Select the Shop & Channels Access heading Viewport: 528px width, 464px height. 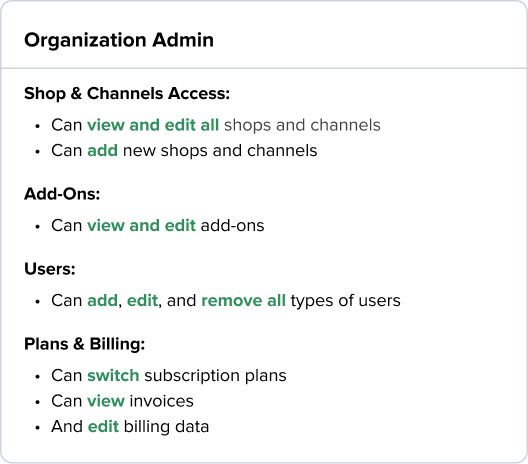[x=127, y=93]
